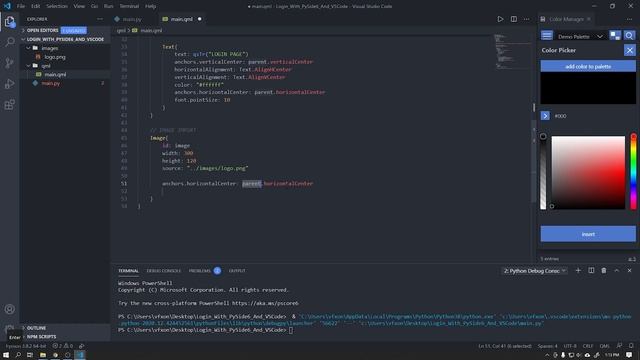Open the Color Manager hamburger menu
This screenshot has height=360, width=640.
(x=547, y=36)
